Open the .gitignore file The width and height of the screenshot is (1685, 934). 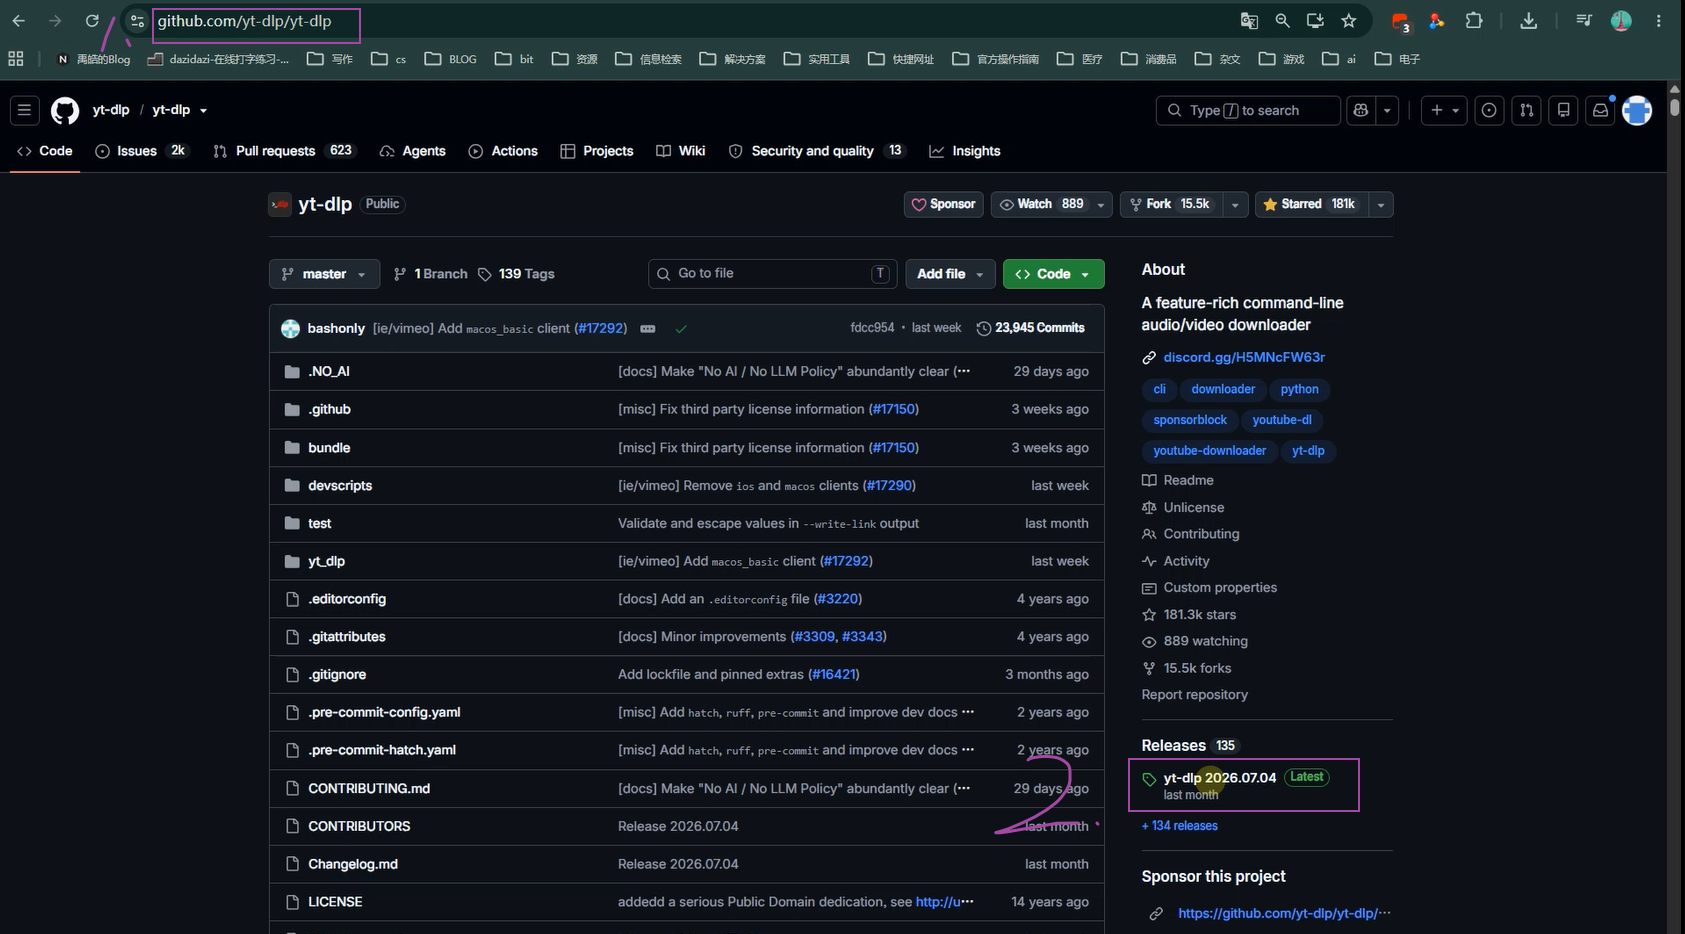(x=337, y=675)
